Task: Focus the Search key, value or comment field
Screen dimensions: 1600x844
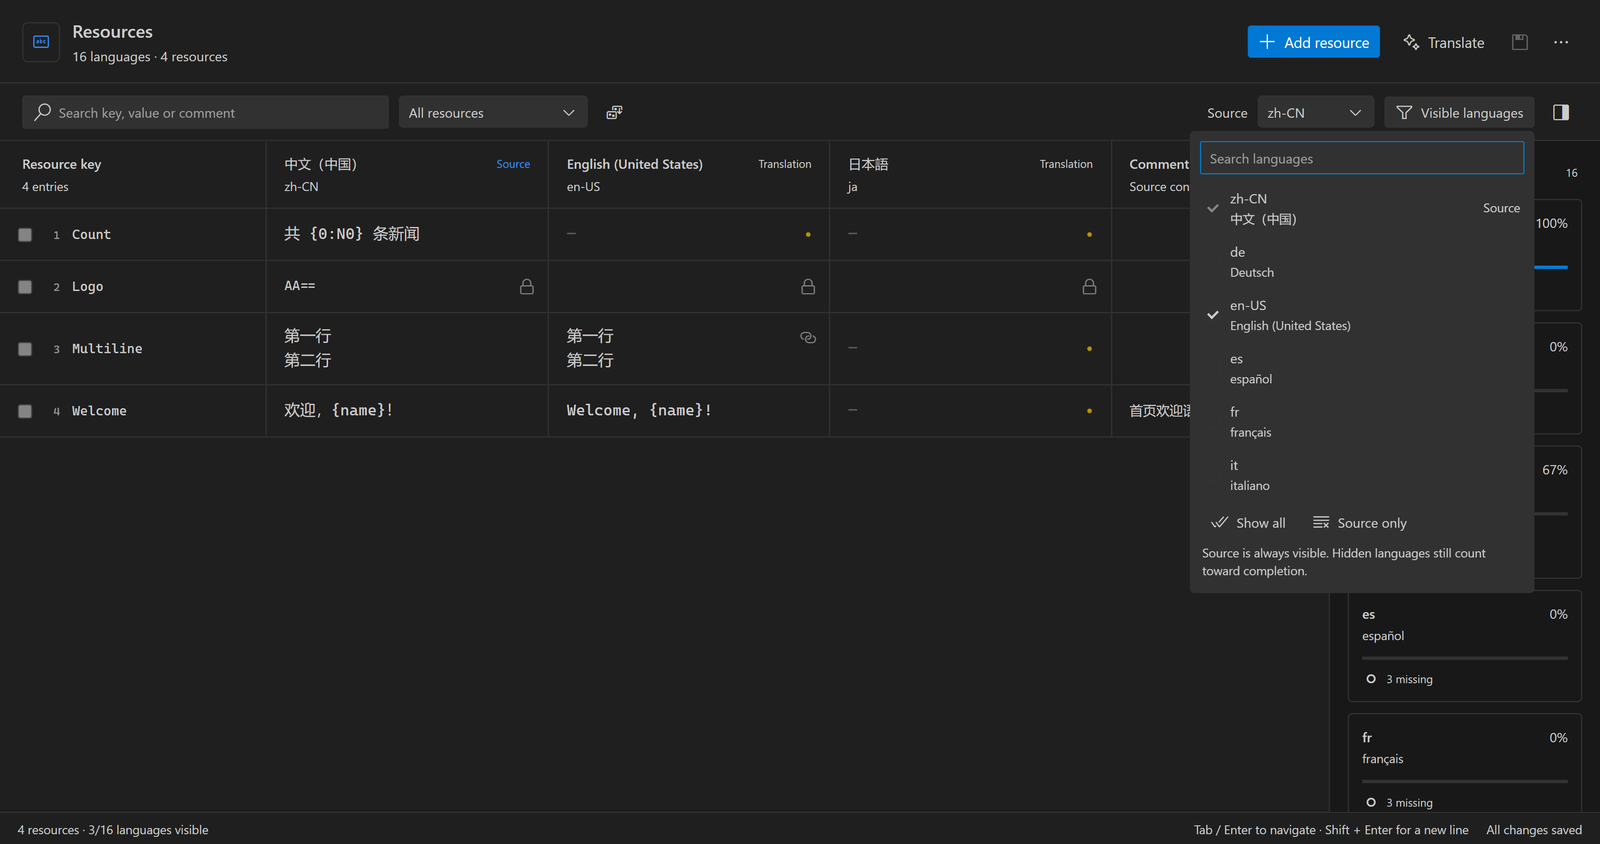Action: click(205, 112)
